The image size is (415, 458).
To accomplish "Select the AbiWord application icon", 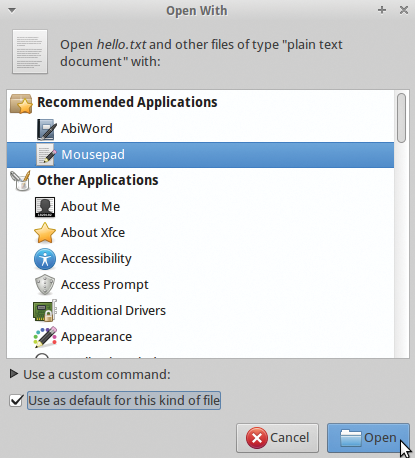I will pyautogui.click(x=45, y=129).
